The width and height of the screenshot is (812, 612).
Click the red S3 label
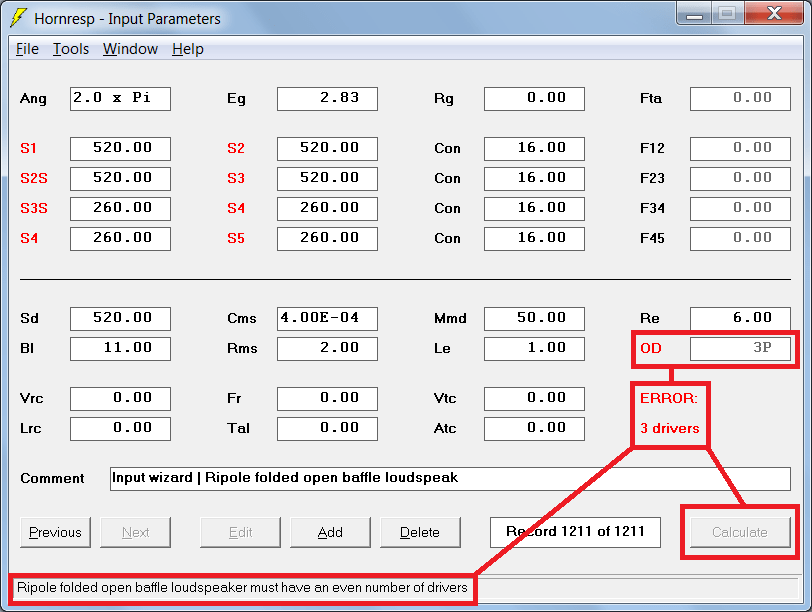point(236,179)
